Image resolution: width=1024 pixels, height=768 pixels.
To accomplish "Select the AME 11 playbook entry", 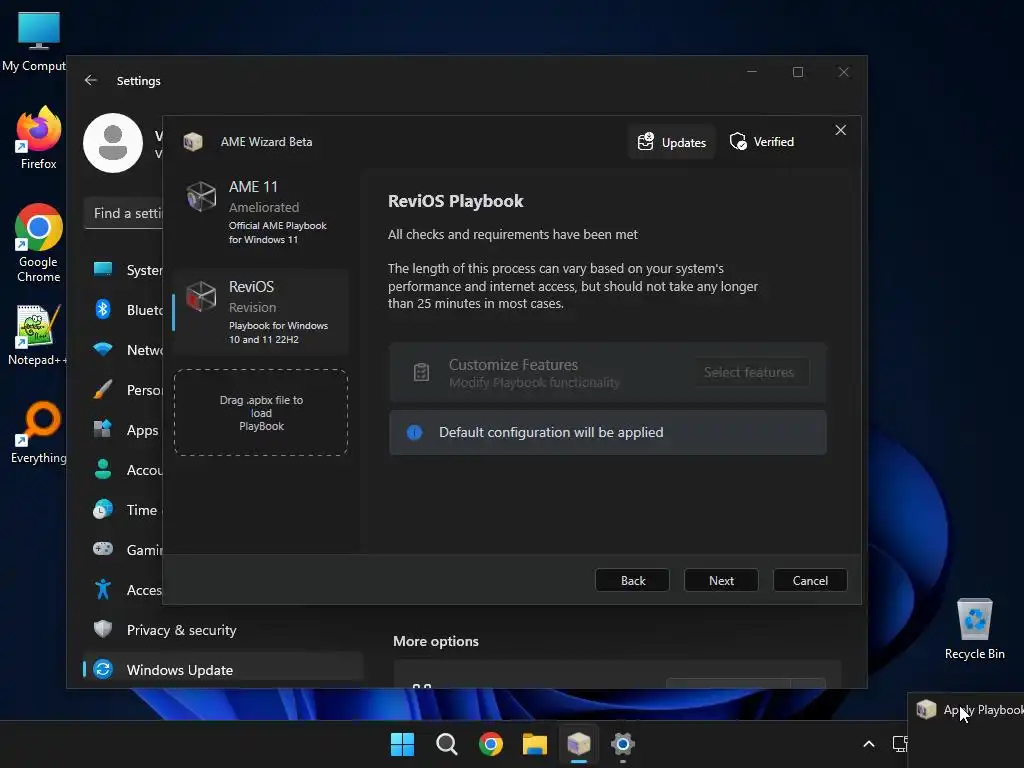I will point(261,213).
